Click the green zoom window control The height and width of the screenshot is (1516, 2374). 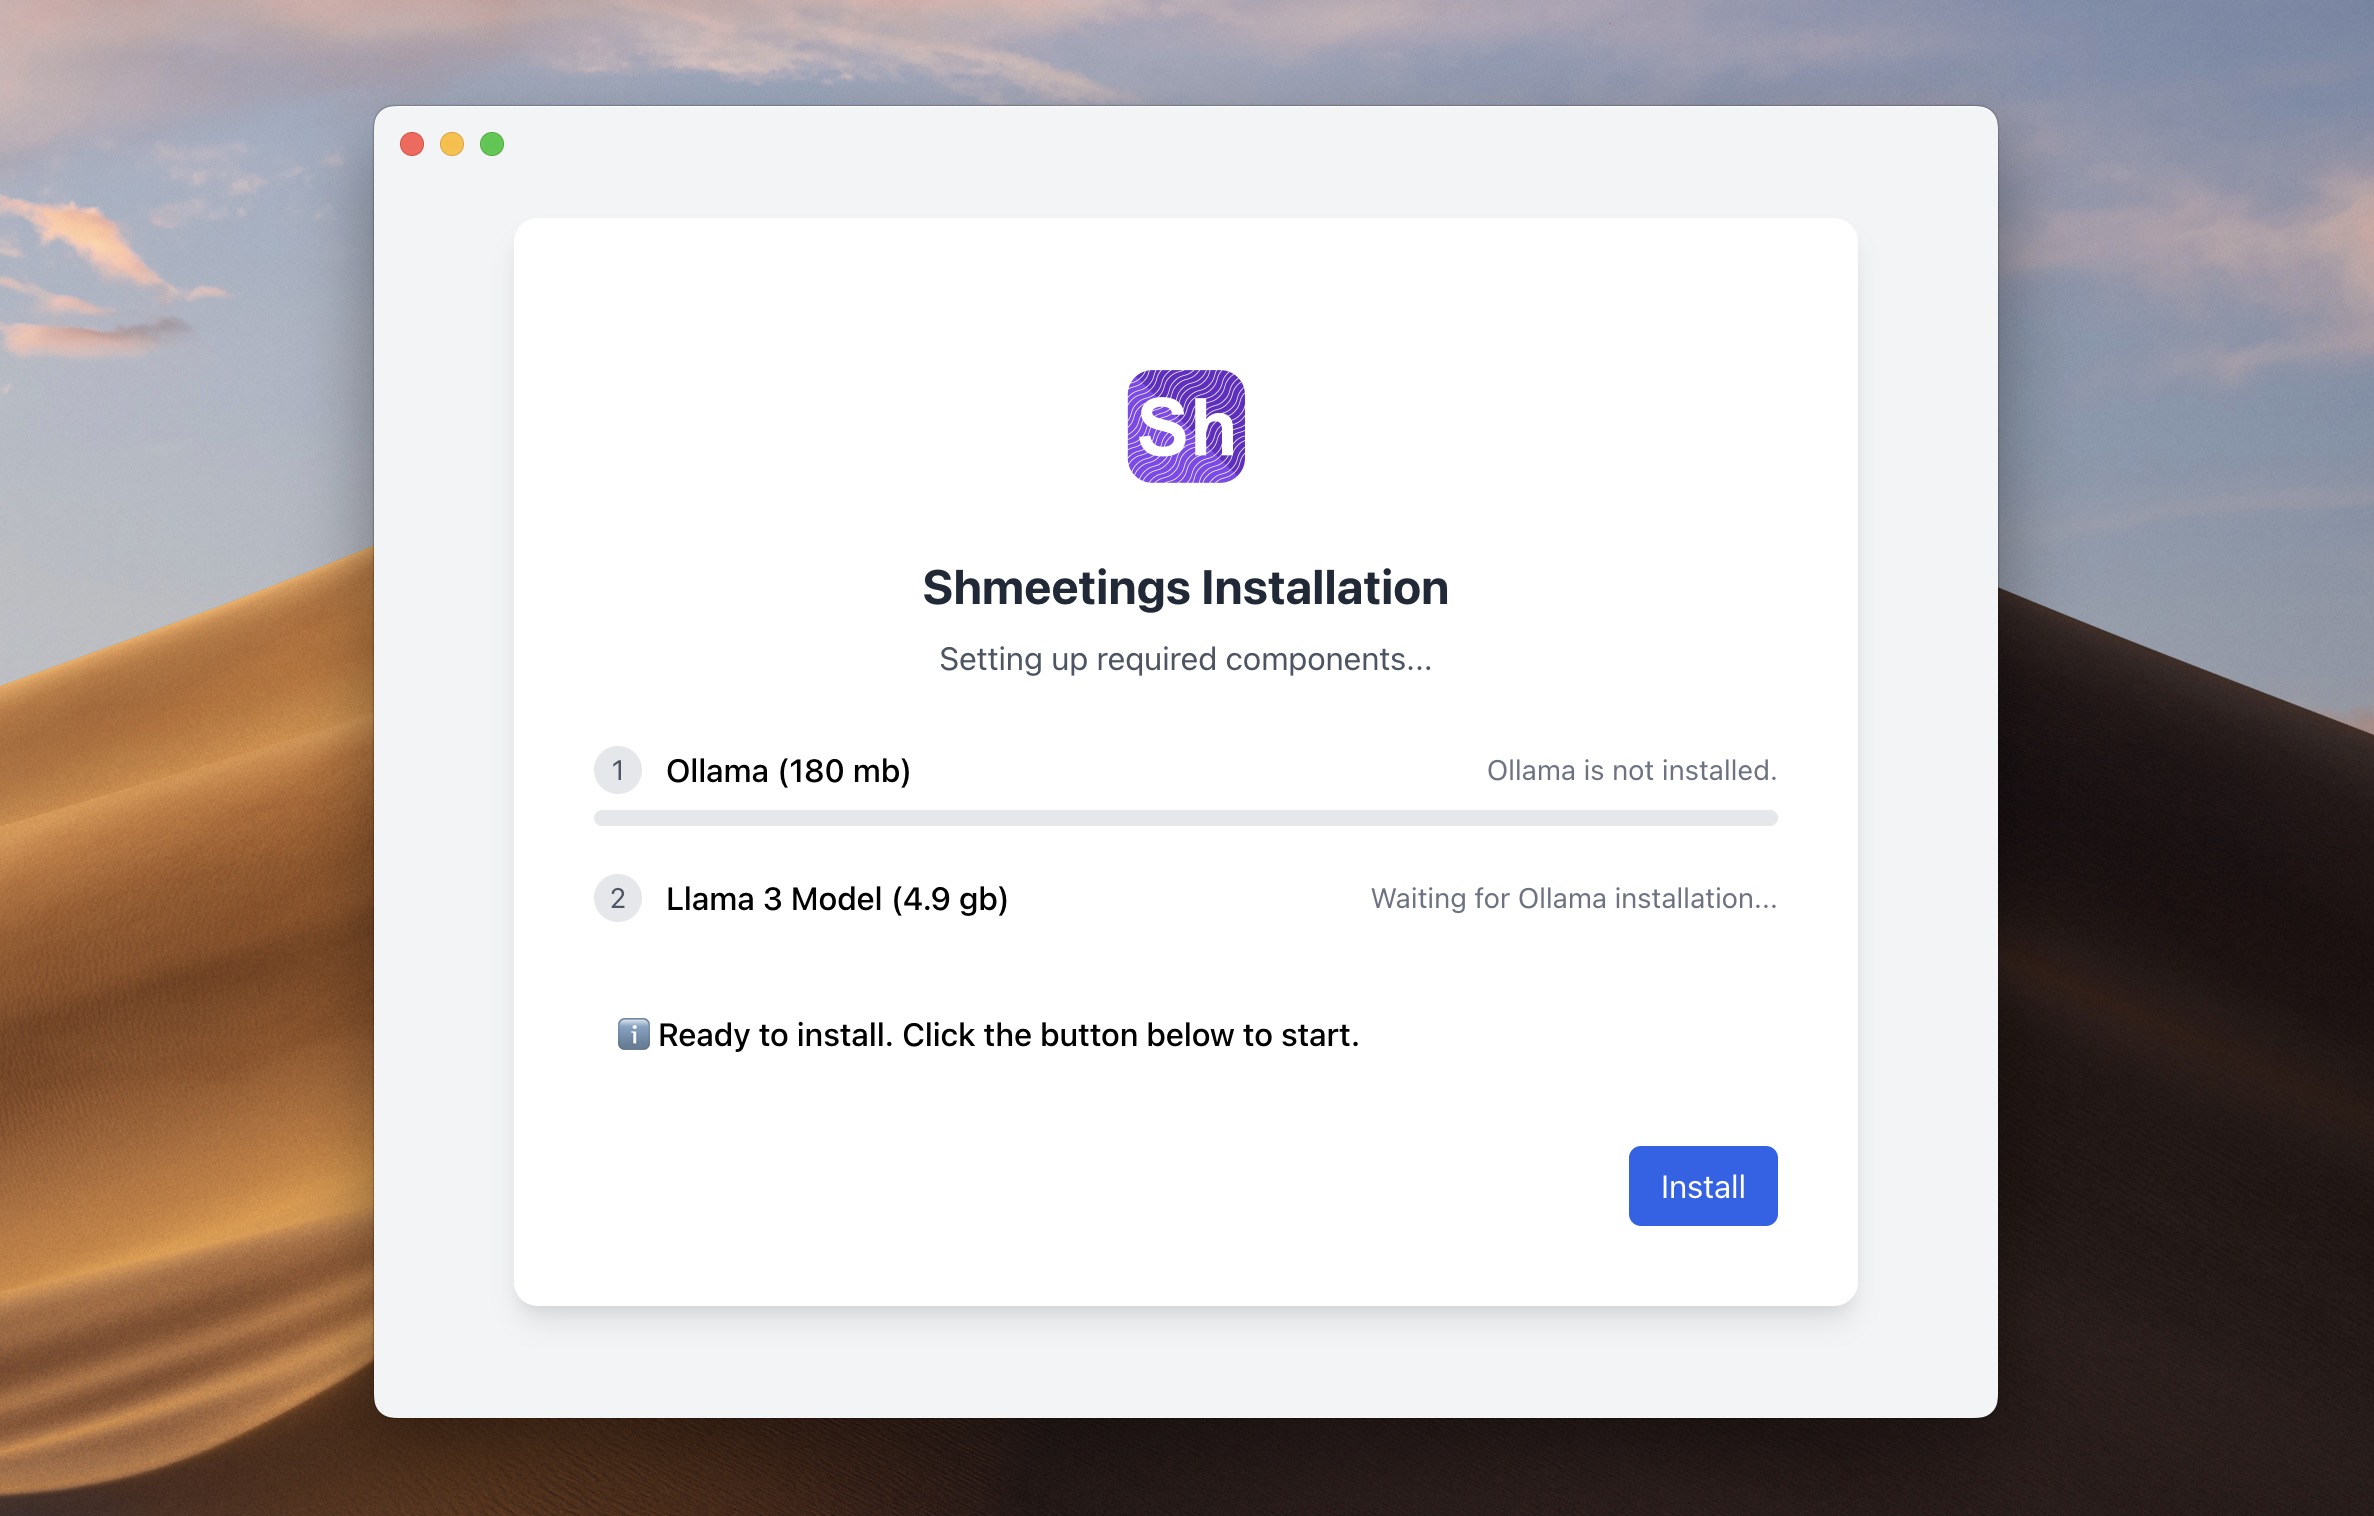492,144
